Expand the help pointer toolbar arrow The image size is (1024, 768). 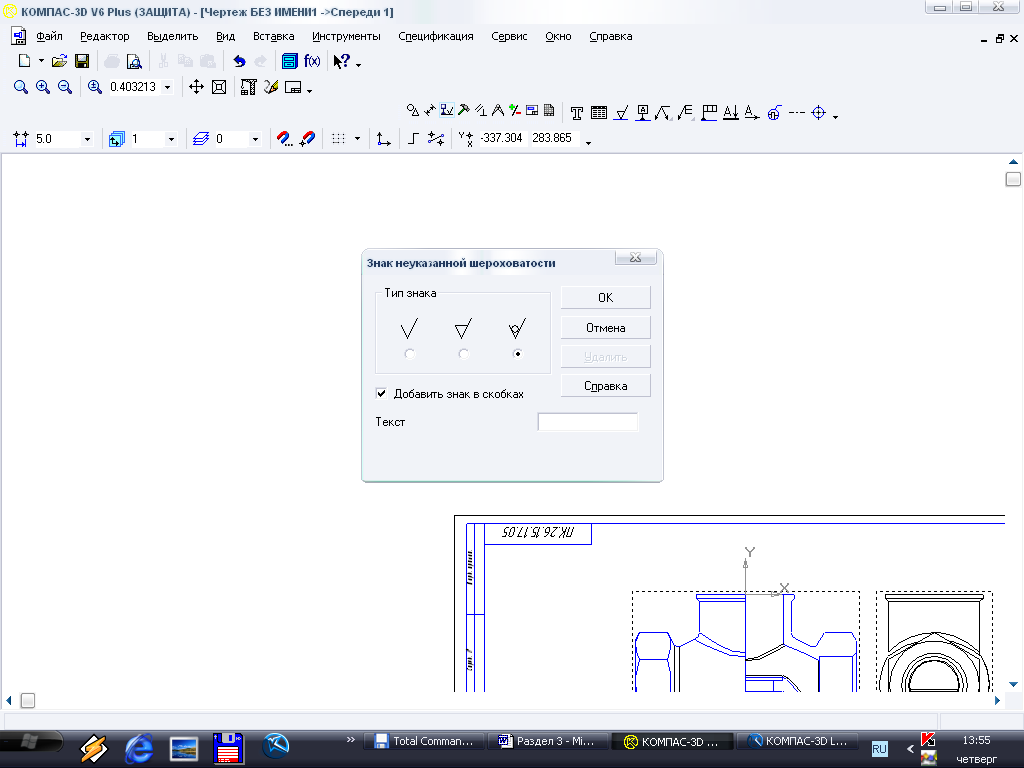(359, 64)
